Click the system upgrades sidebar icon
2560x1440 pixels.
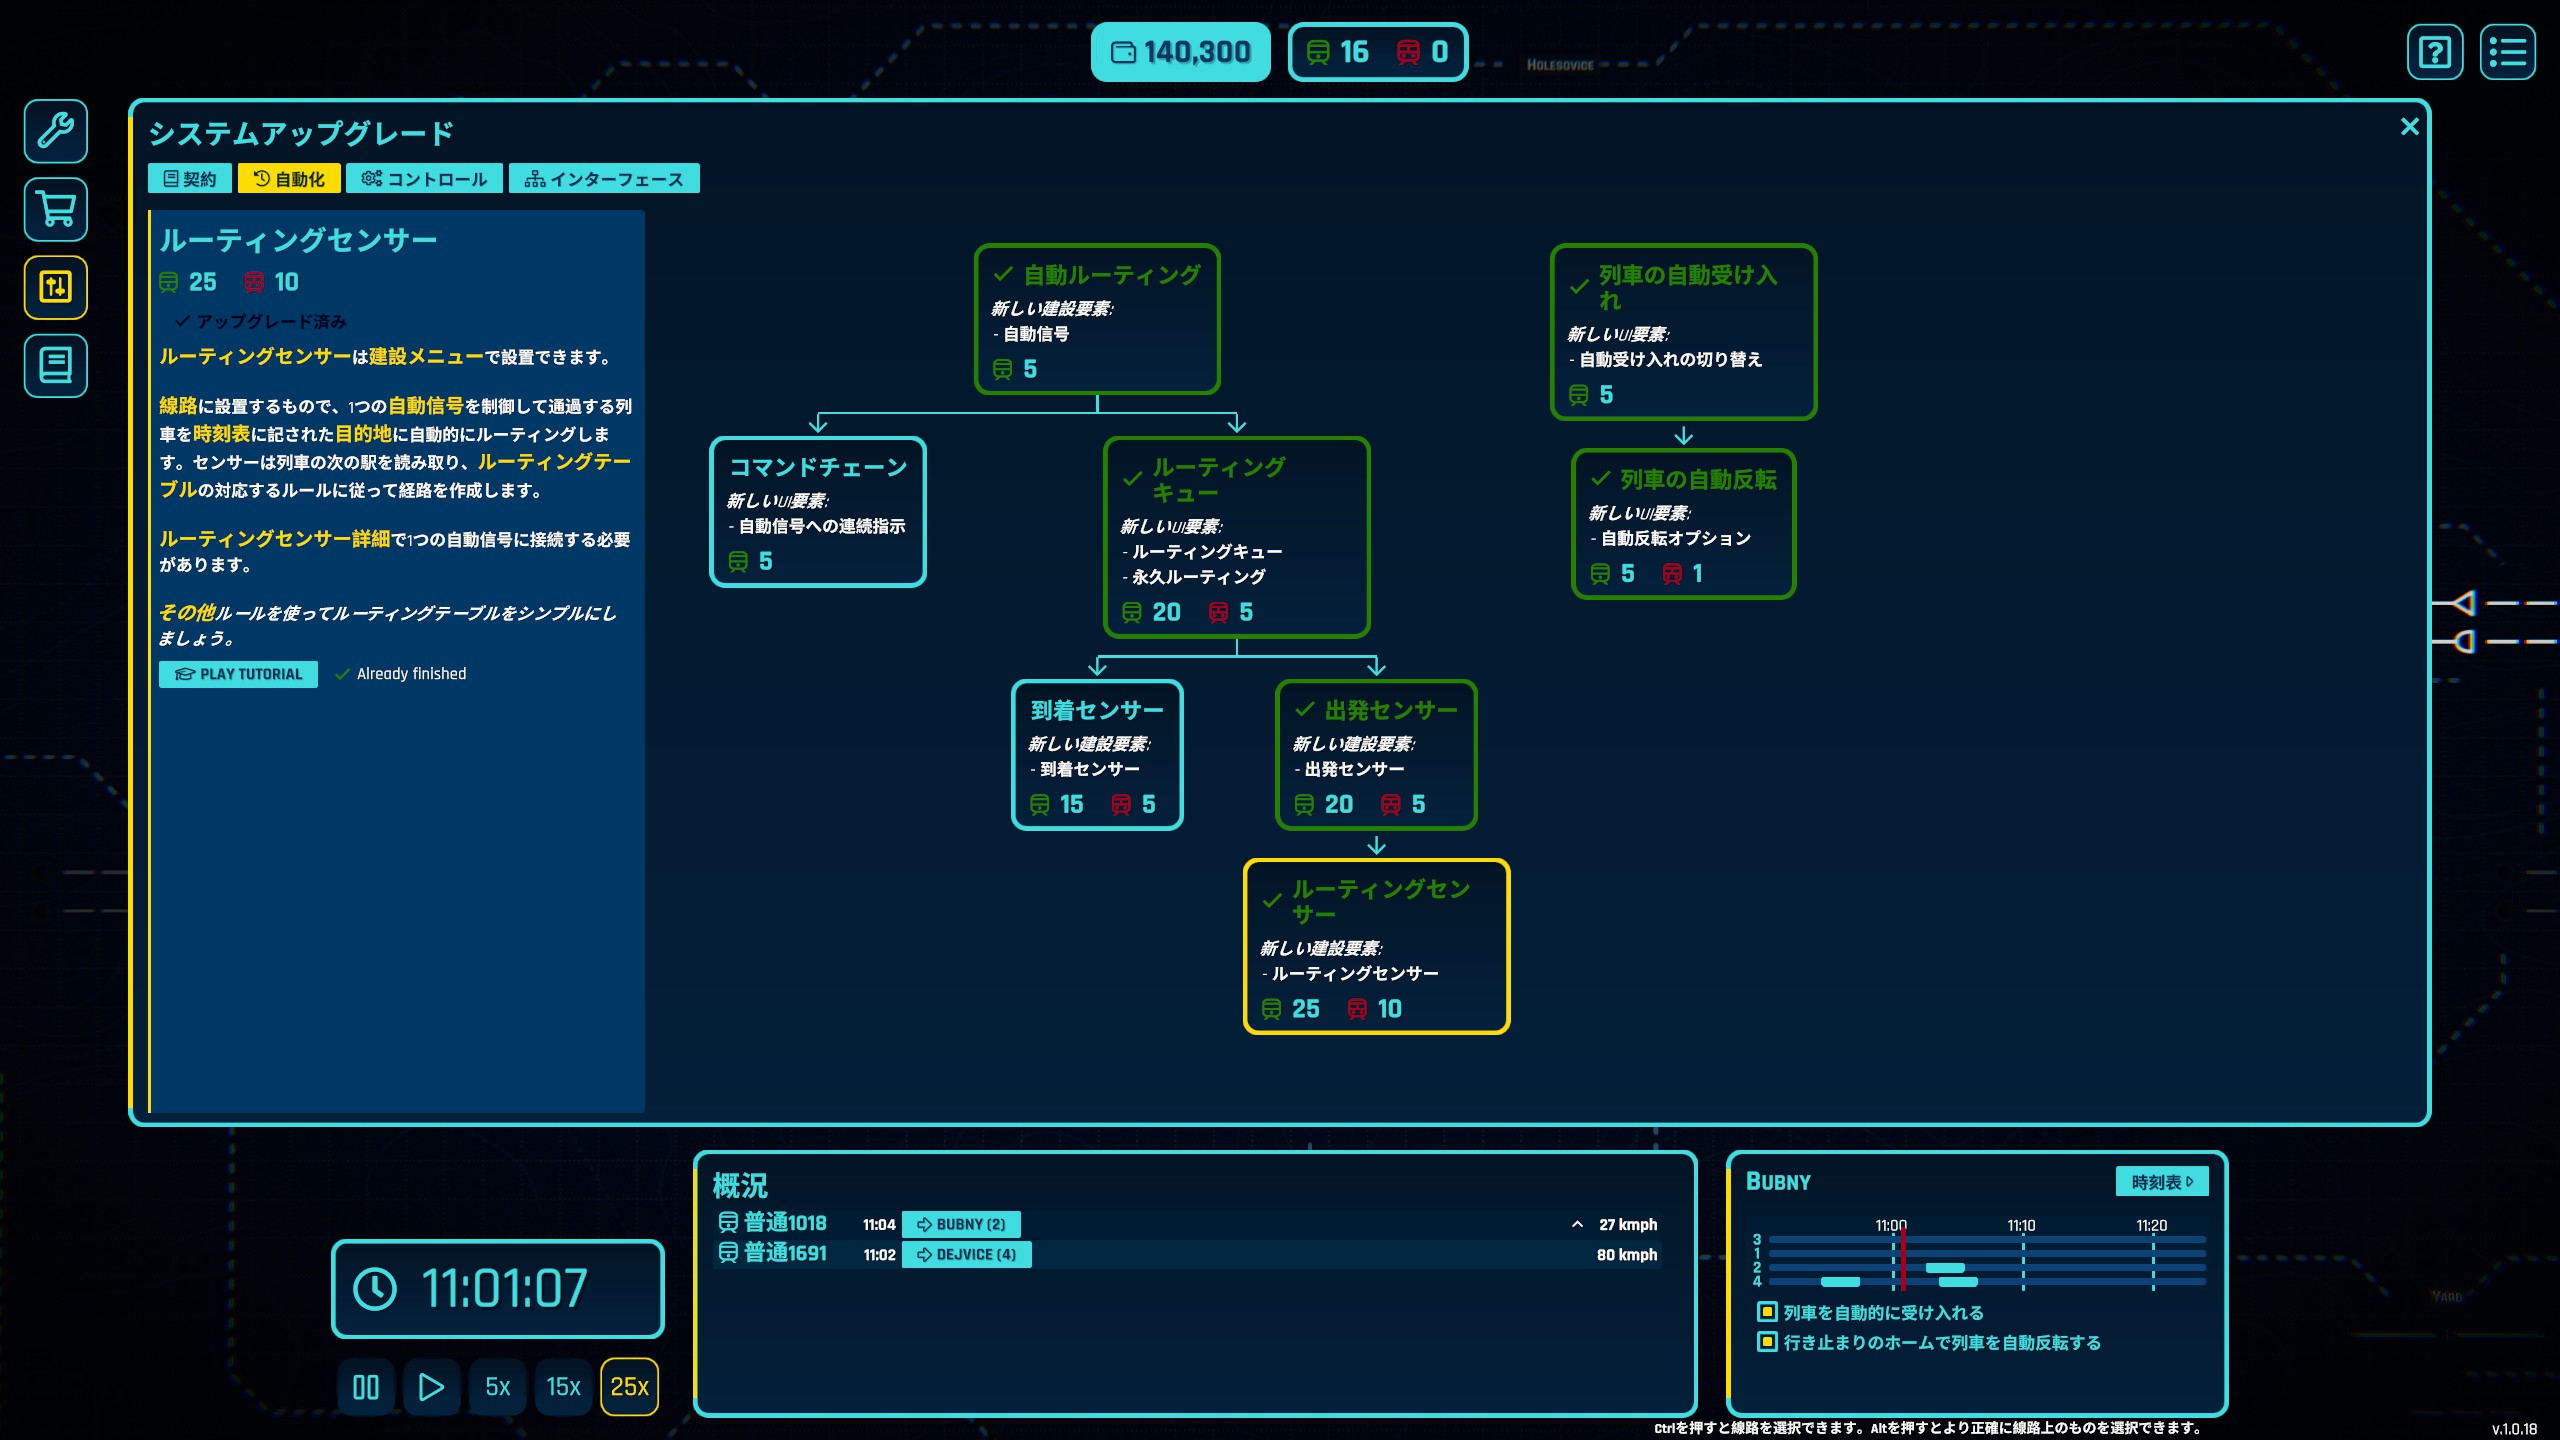pos(56,288)
